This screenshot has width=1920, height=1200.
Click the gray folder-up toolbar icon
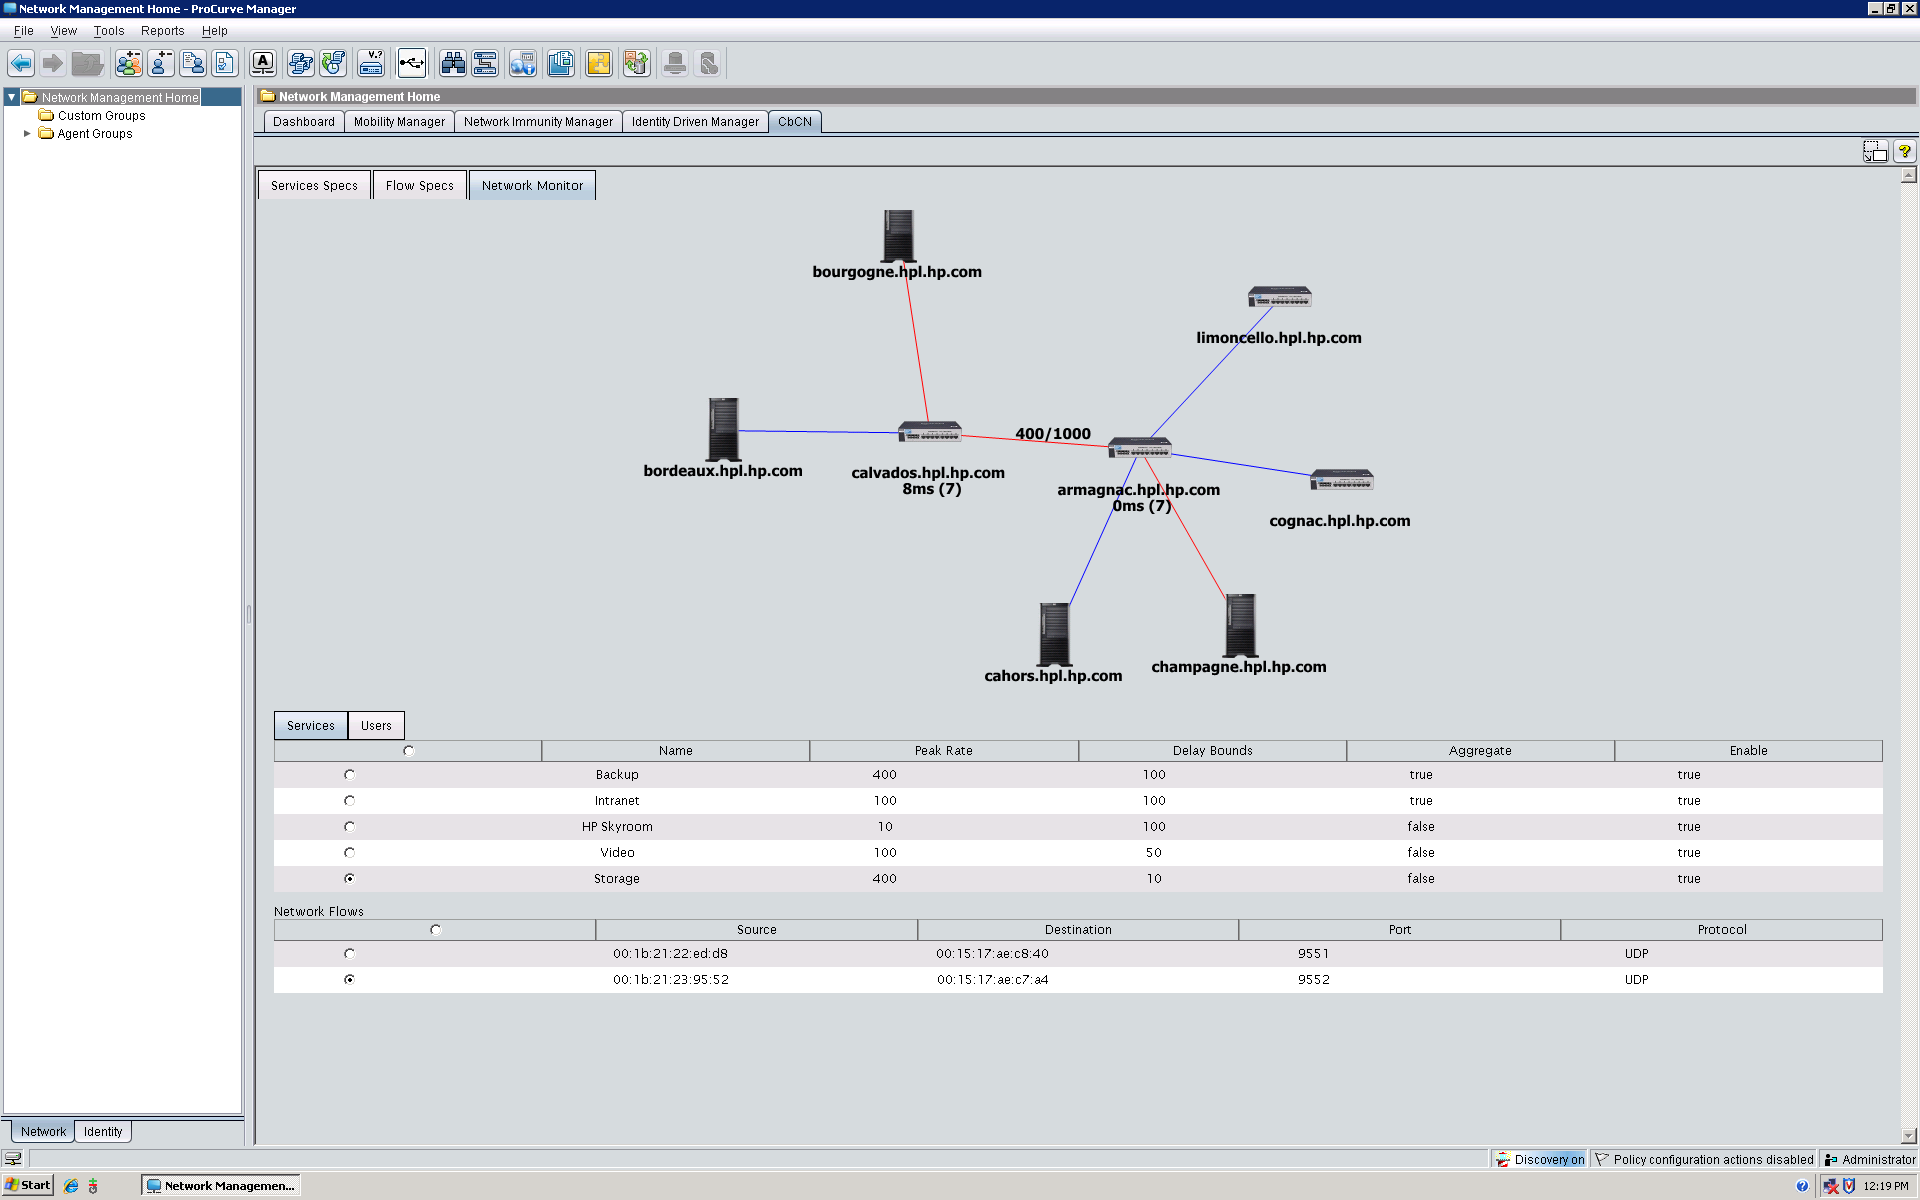87,64
